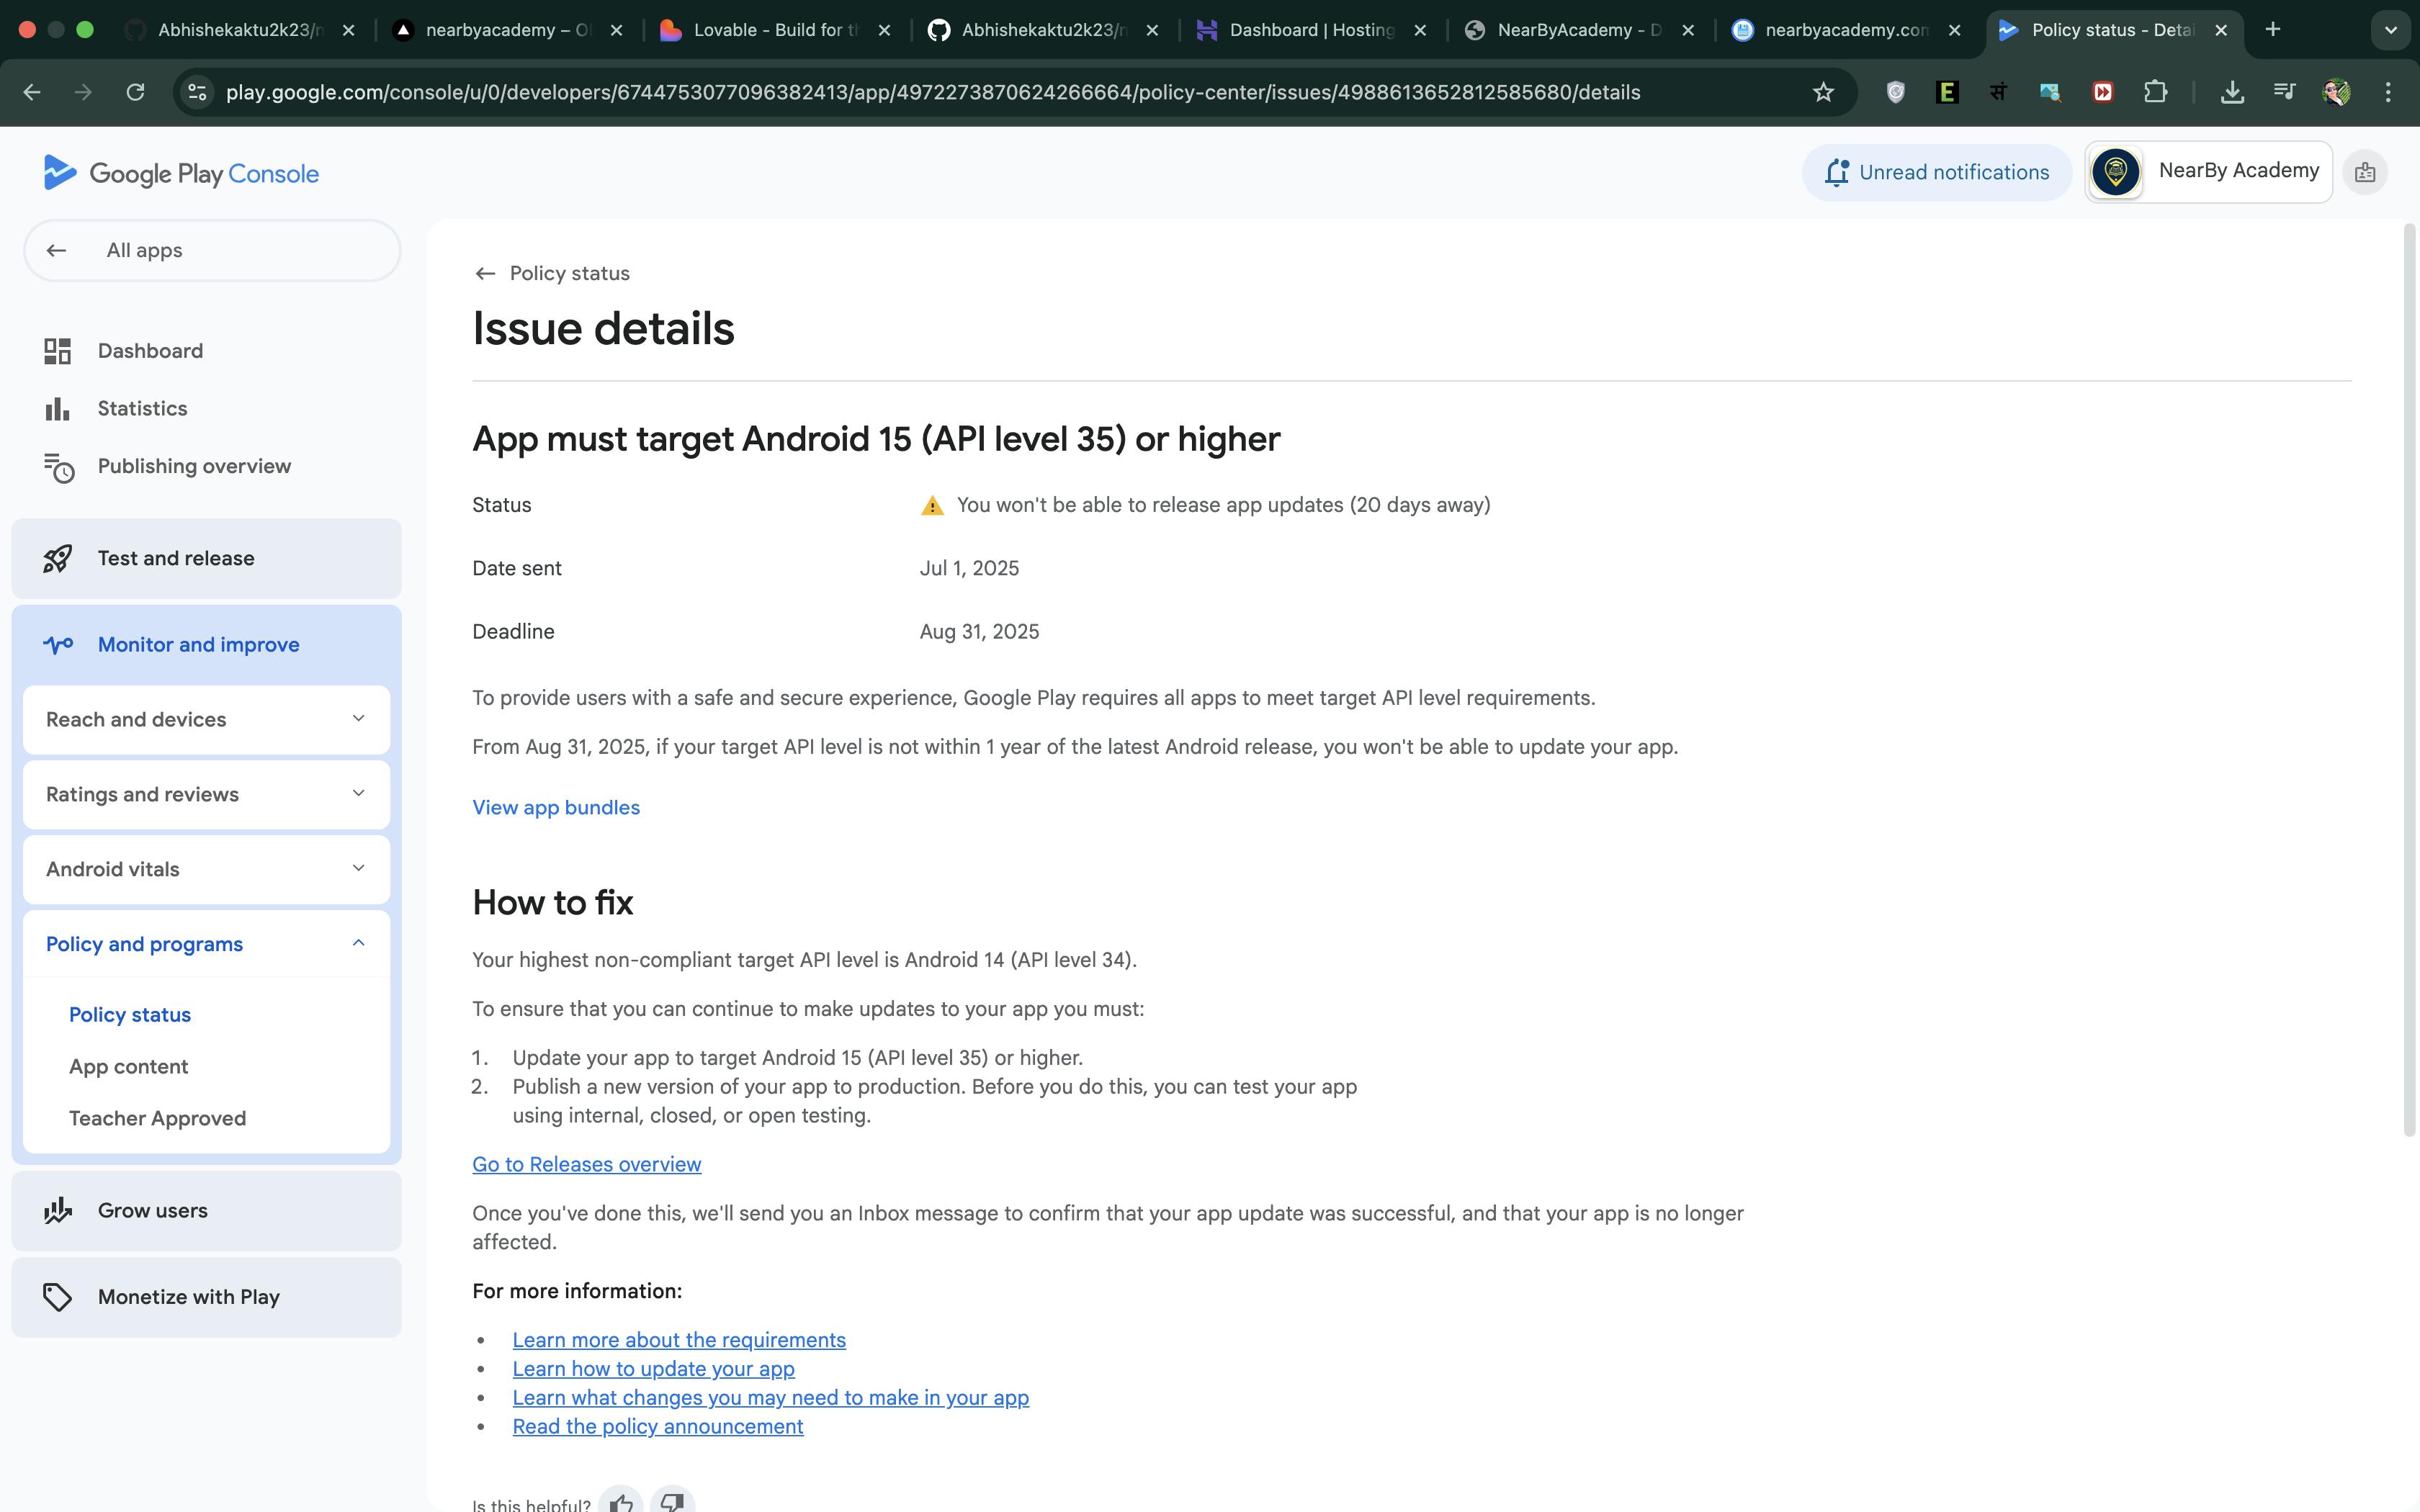Viewport: 2420px width, 1512px height.
Task: Select App content in sidebar
Action: click(128, 1067)
